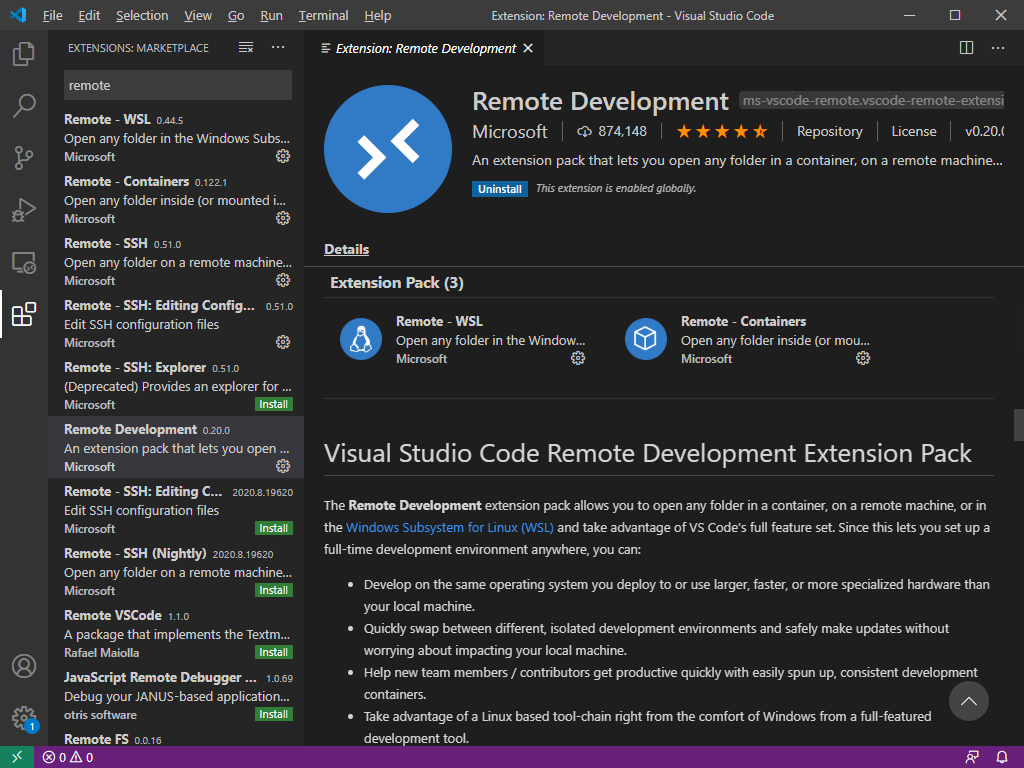This screenshot has width=1024, height=768.
Task: Open manage gear for Remote Development in list
Action: pyautogui.click(x=283, y=466)
